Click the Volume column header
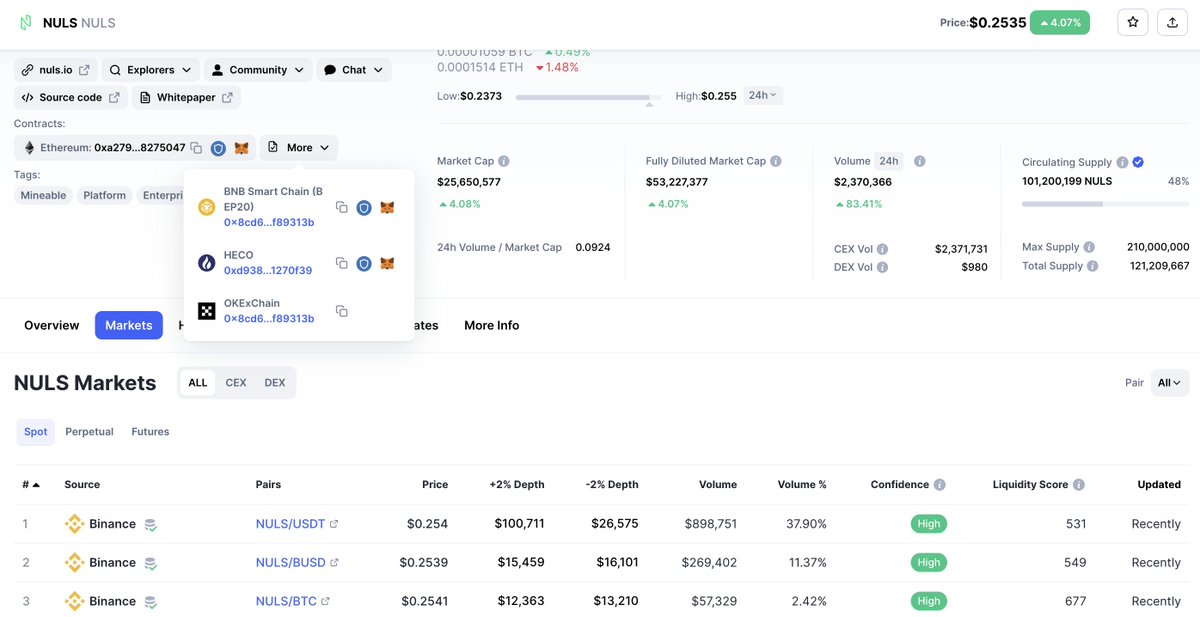 (x=718, y=484)
